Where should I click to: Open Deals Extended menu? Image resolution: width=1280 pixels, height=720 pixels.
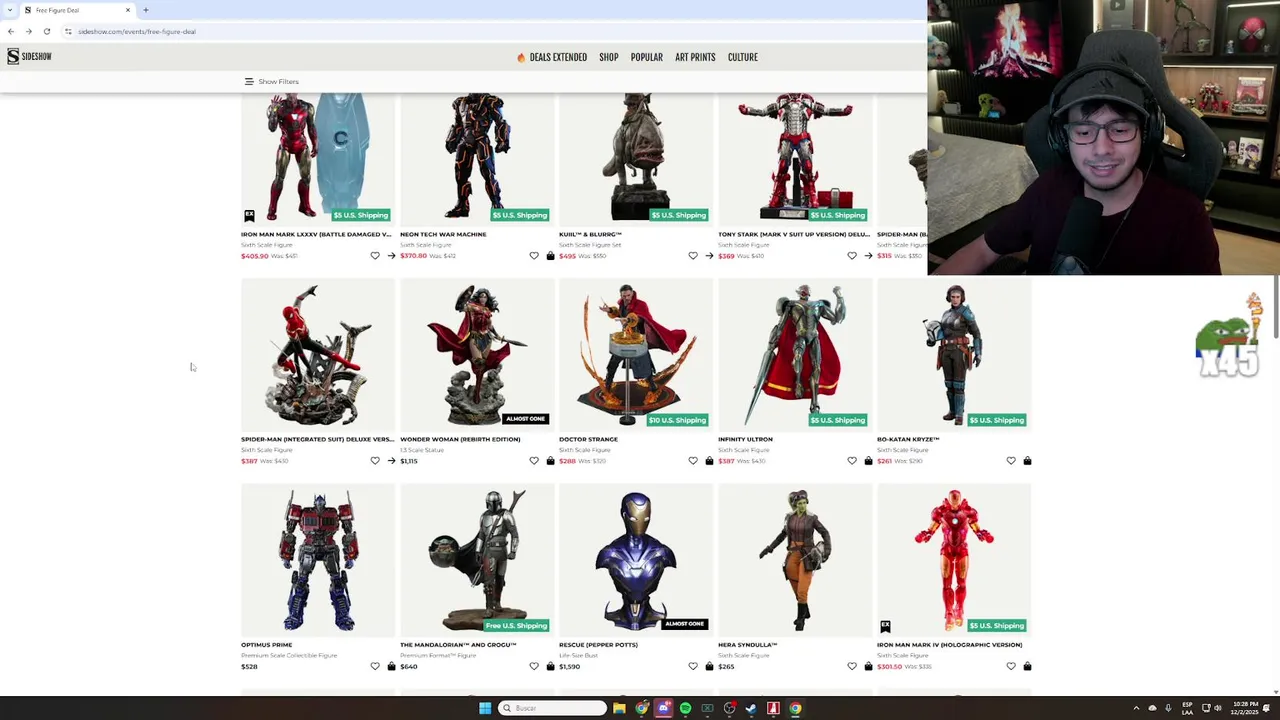(x=558, y=57)
